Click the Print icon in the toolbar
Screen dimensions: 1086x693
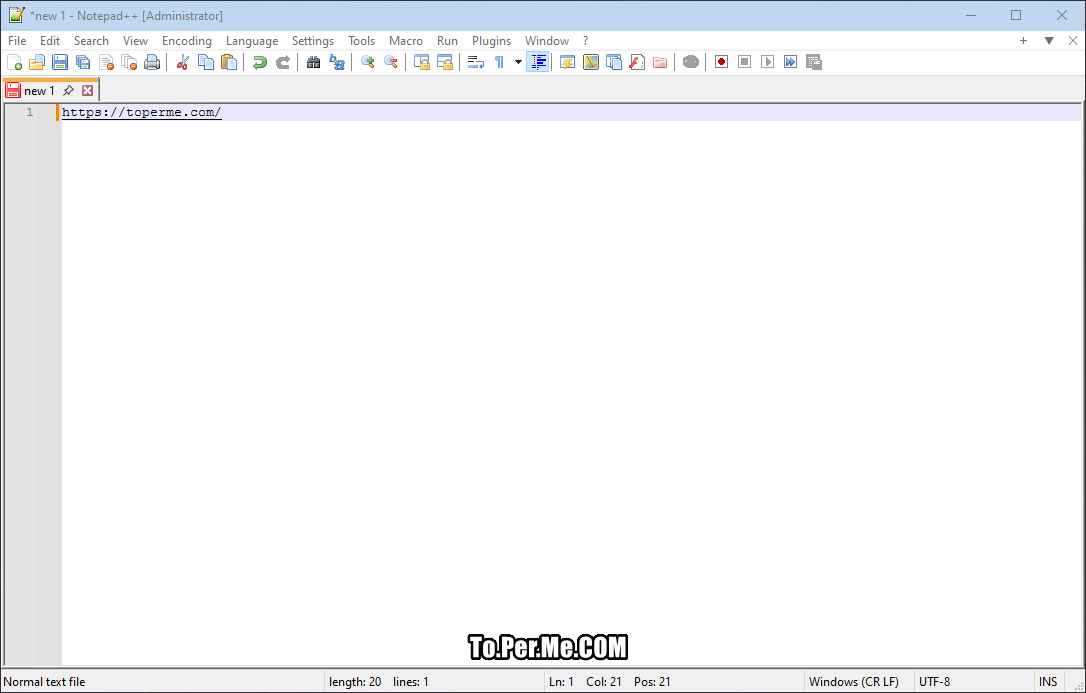(152, 62)
